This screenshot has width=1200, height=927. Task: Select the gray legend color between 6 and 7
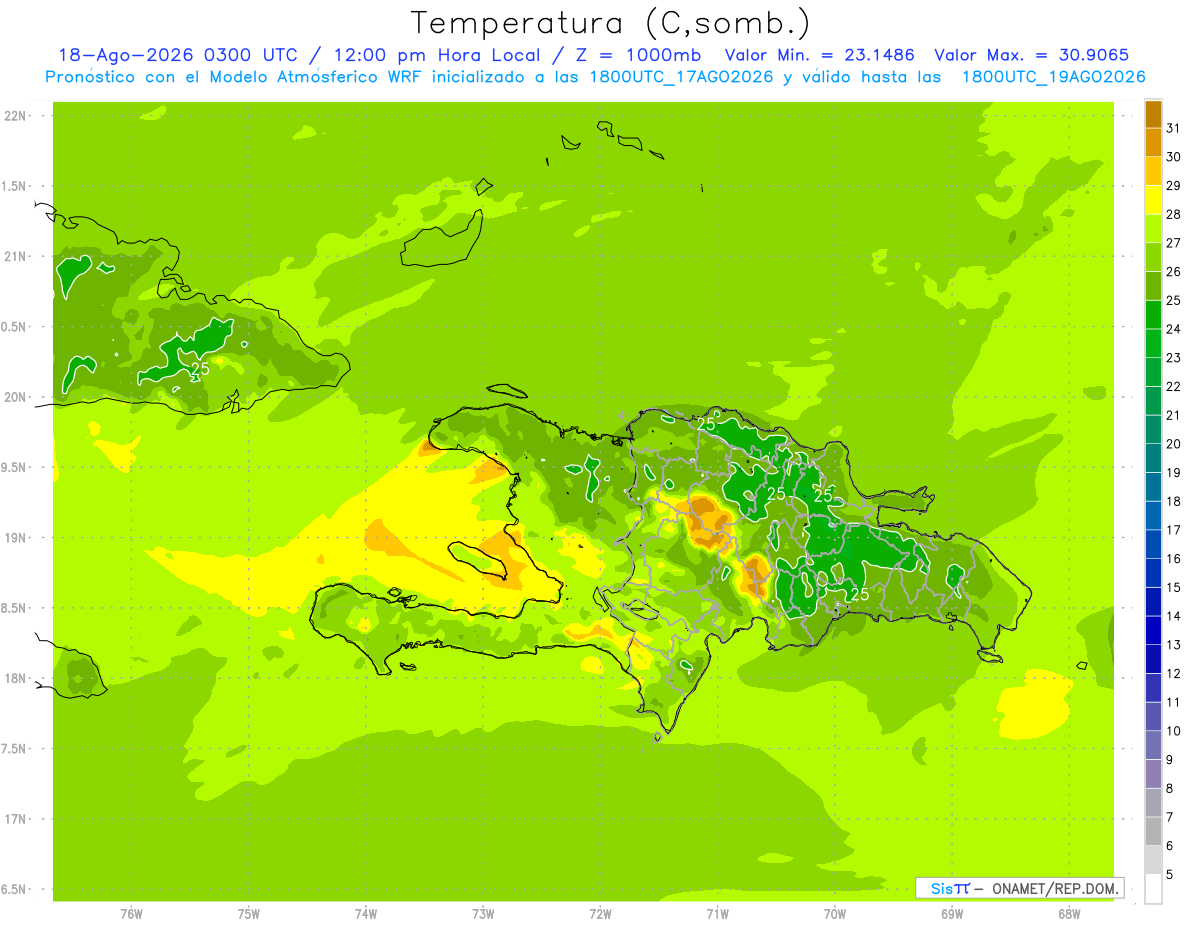[x=1153, y=832]
